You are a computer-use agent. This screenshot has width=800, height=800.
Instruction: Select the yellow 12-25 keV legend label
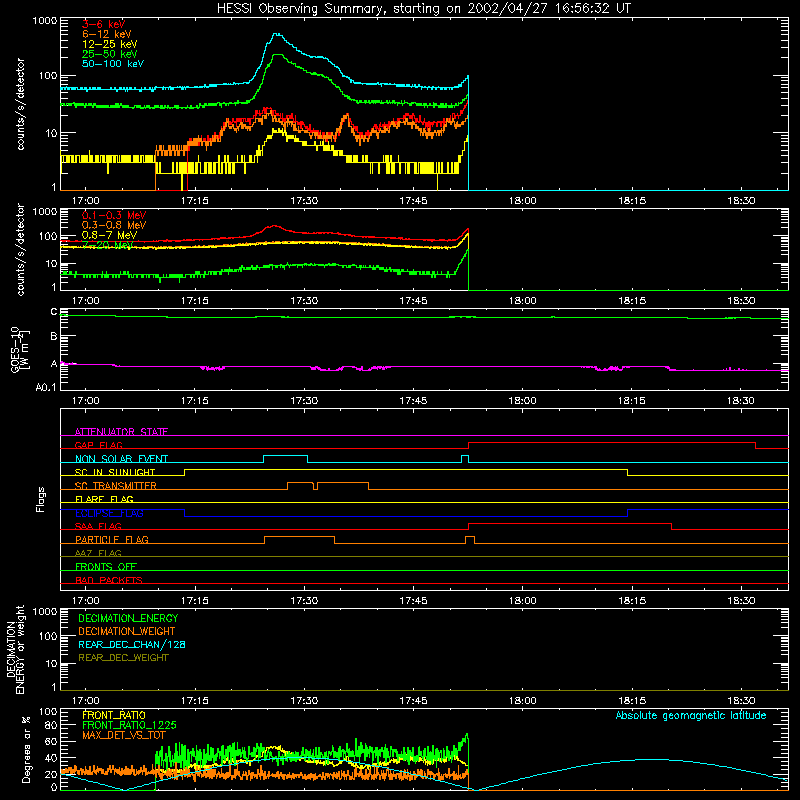click(110, 44)
